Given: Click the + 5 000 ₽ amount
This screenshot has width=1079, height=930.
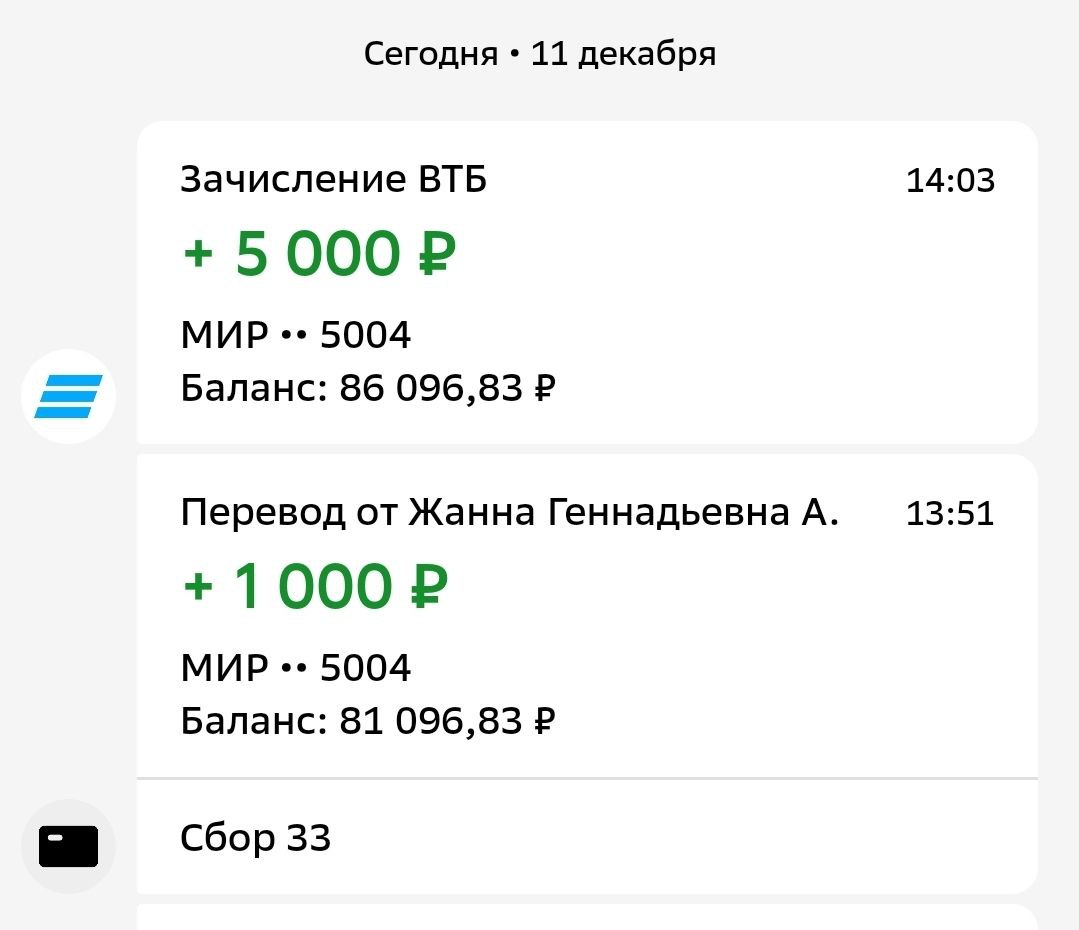Looking at the screenshot, I should point(319,254).
